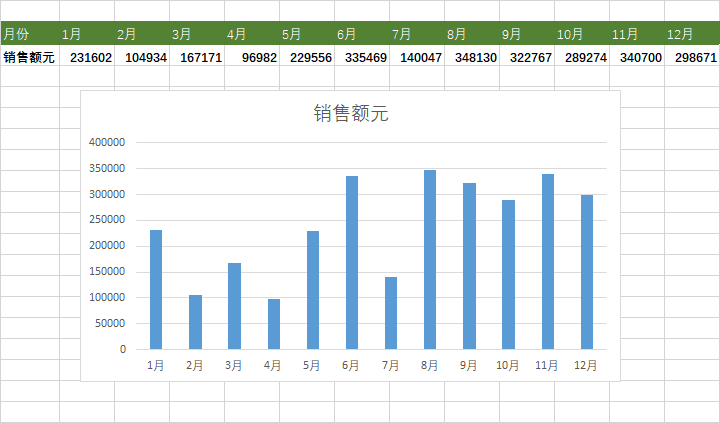Select the 11月 bar in the chart
The image size is (720, 423).
[548, 261]
